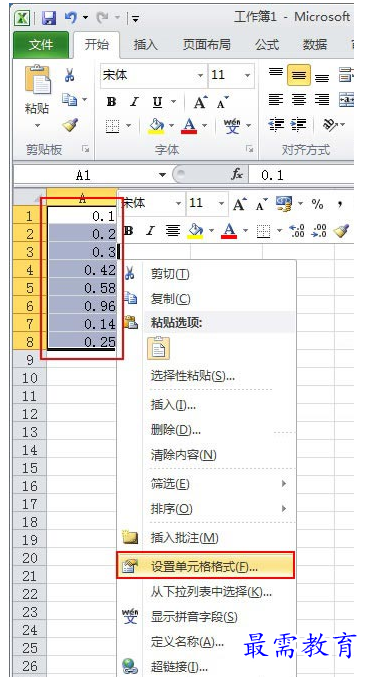Open font group dialog launcher
The image size is (365, 677).
(x=250, y=149)
